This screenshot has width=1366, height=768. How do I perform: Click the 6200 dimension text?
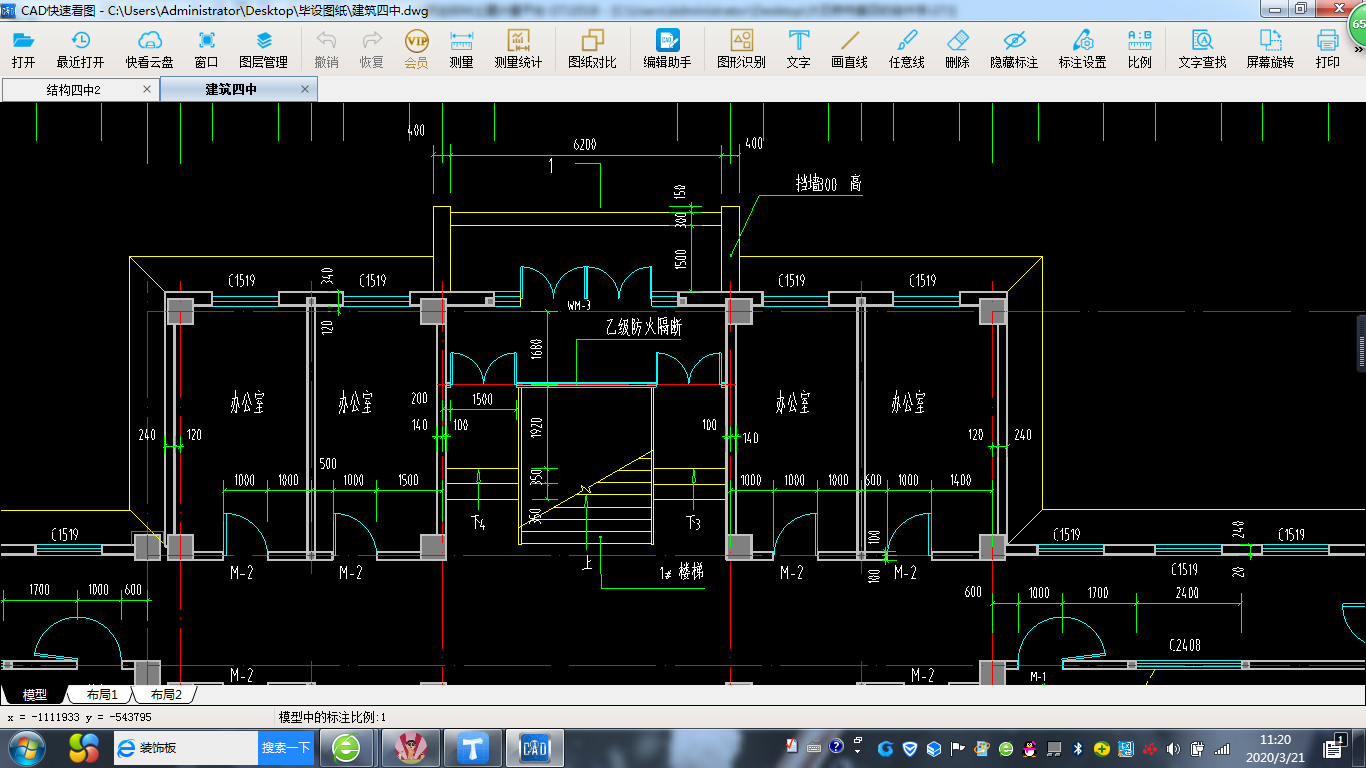tap(585, 145)
